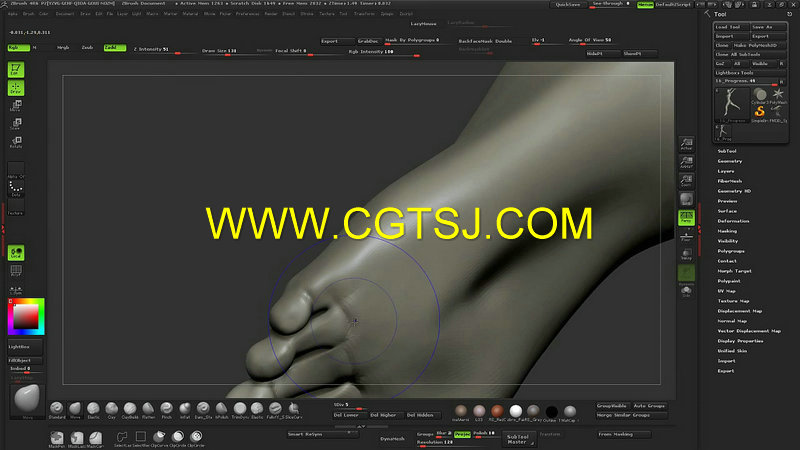The width and height of the screenshot is (800, 450).
Task: Click the Load Tool button
Action: [x=731, y=27]
